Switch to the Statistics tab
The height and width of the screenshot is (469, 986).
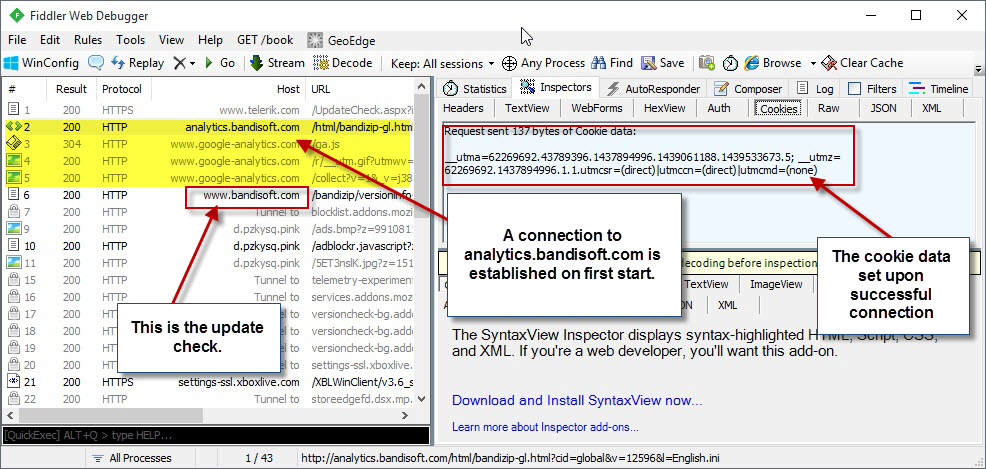click(x=474, y=89)
